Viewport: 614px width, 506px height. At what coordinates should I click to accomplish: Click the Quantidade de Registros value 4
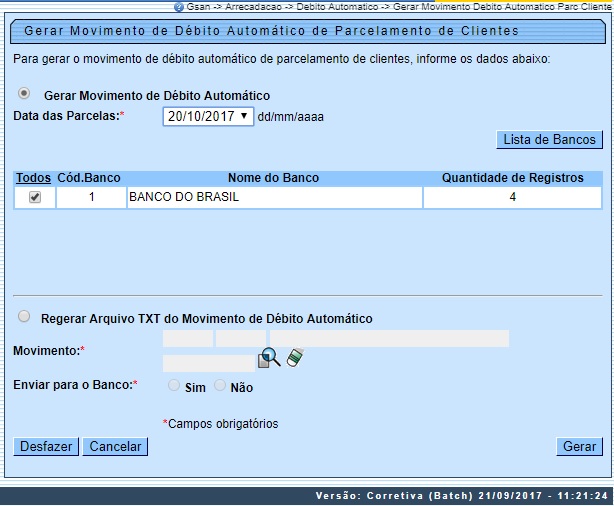(x=512, y=198)
